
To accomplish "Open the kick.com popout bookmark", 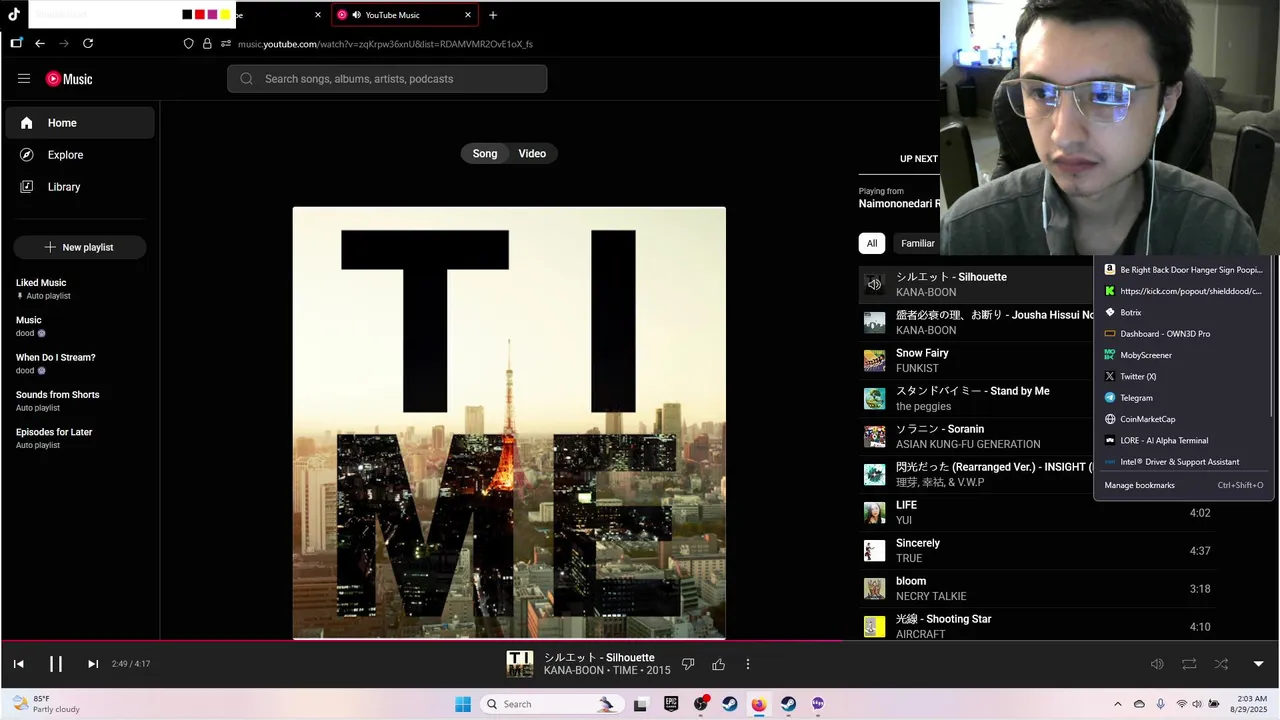I will [1183, 291].
